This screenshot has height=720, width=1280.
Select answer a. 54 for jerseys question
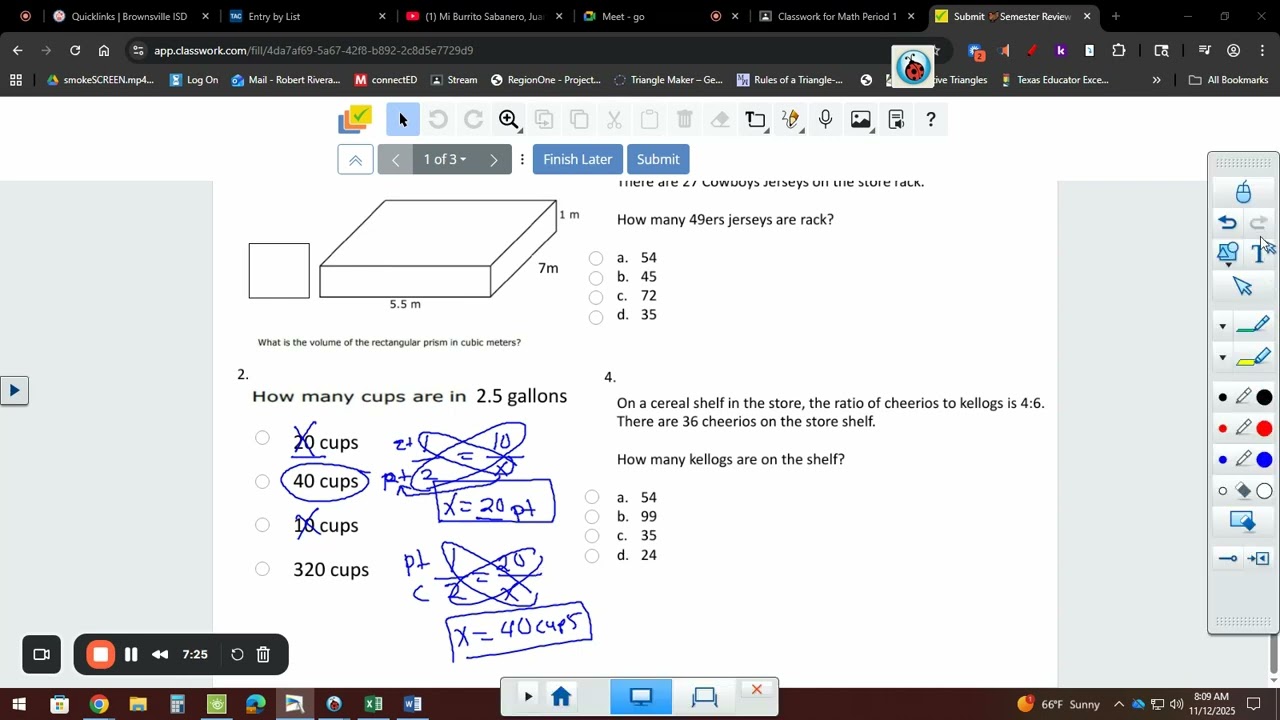click(x=596, y=258)
